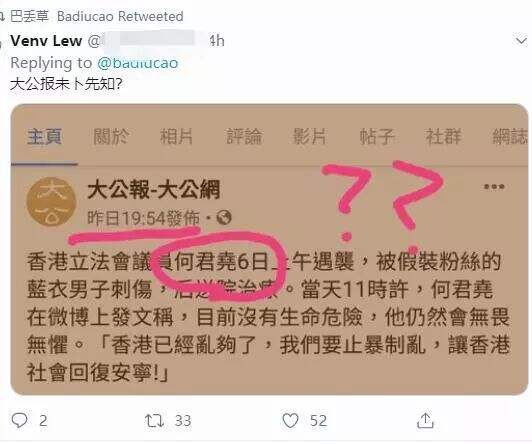
Task: Open Venv Lew profile name
Action: pyautogui.click(x=46, y=41)
